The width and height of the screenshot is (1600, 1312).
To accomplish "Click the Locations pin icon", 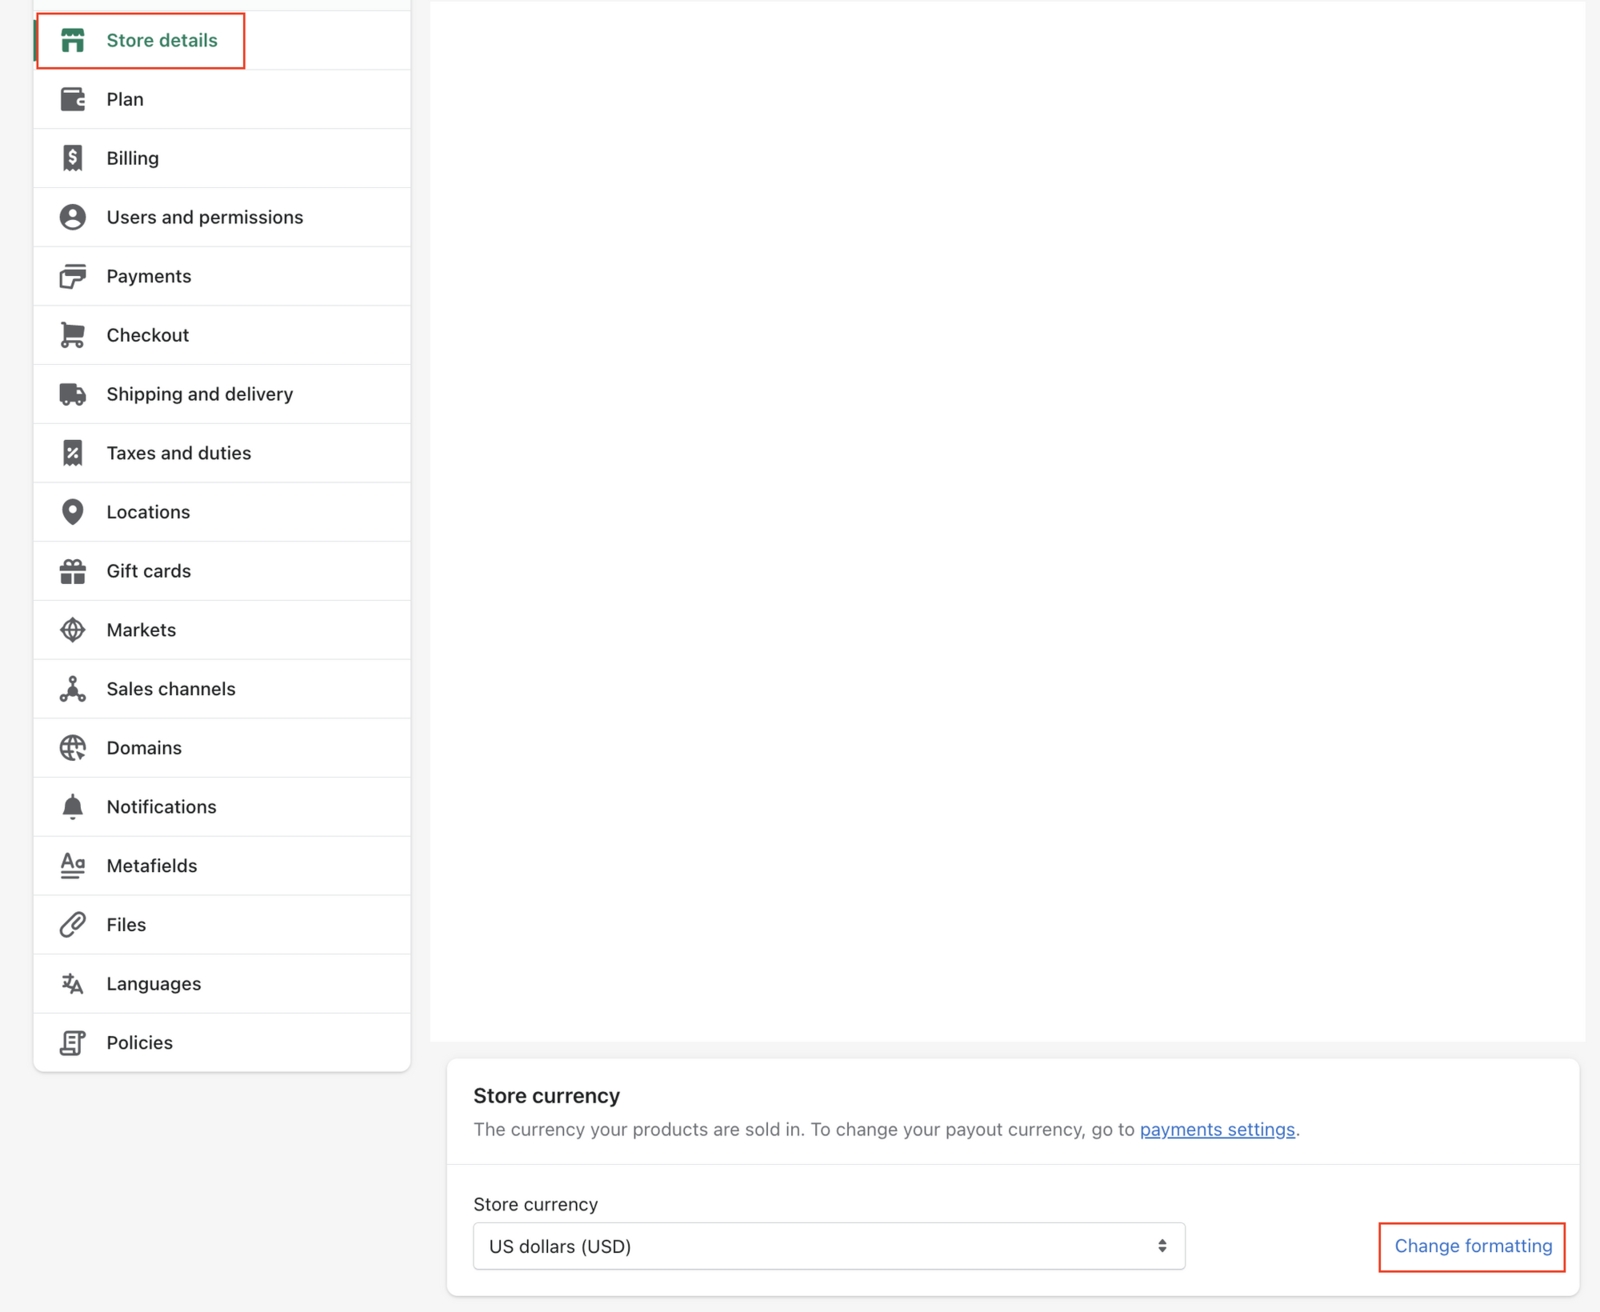I will coord(72,512).
